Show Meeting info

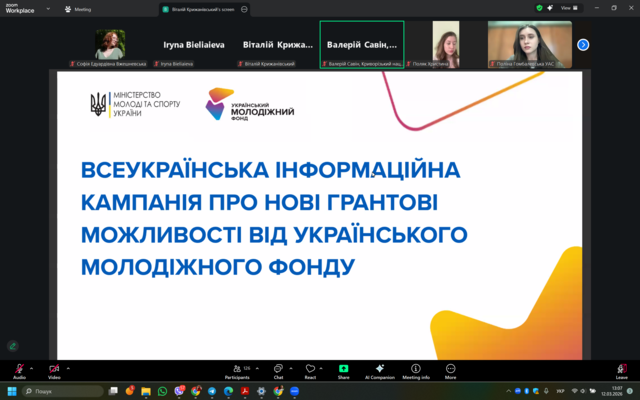tap(418, 369)
